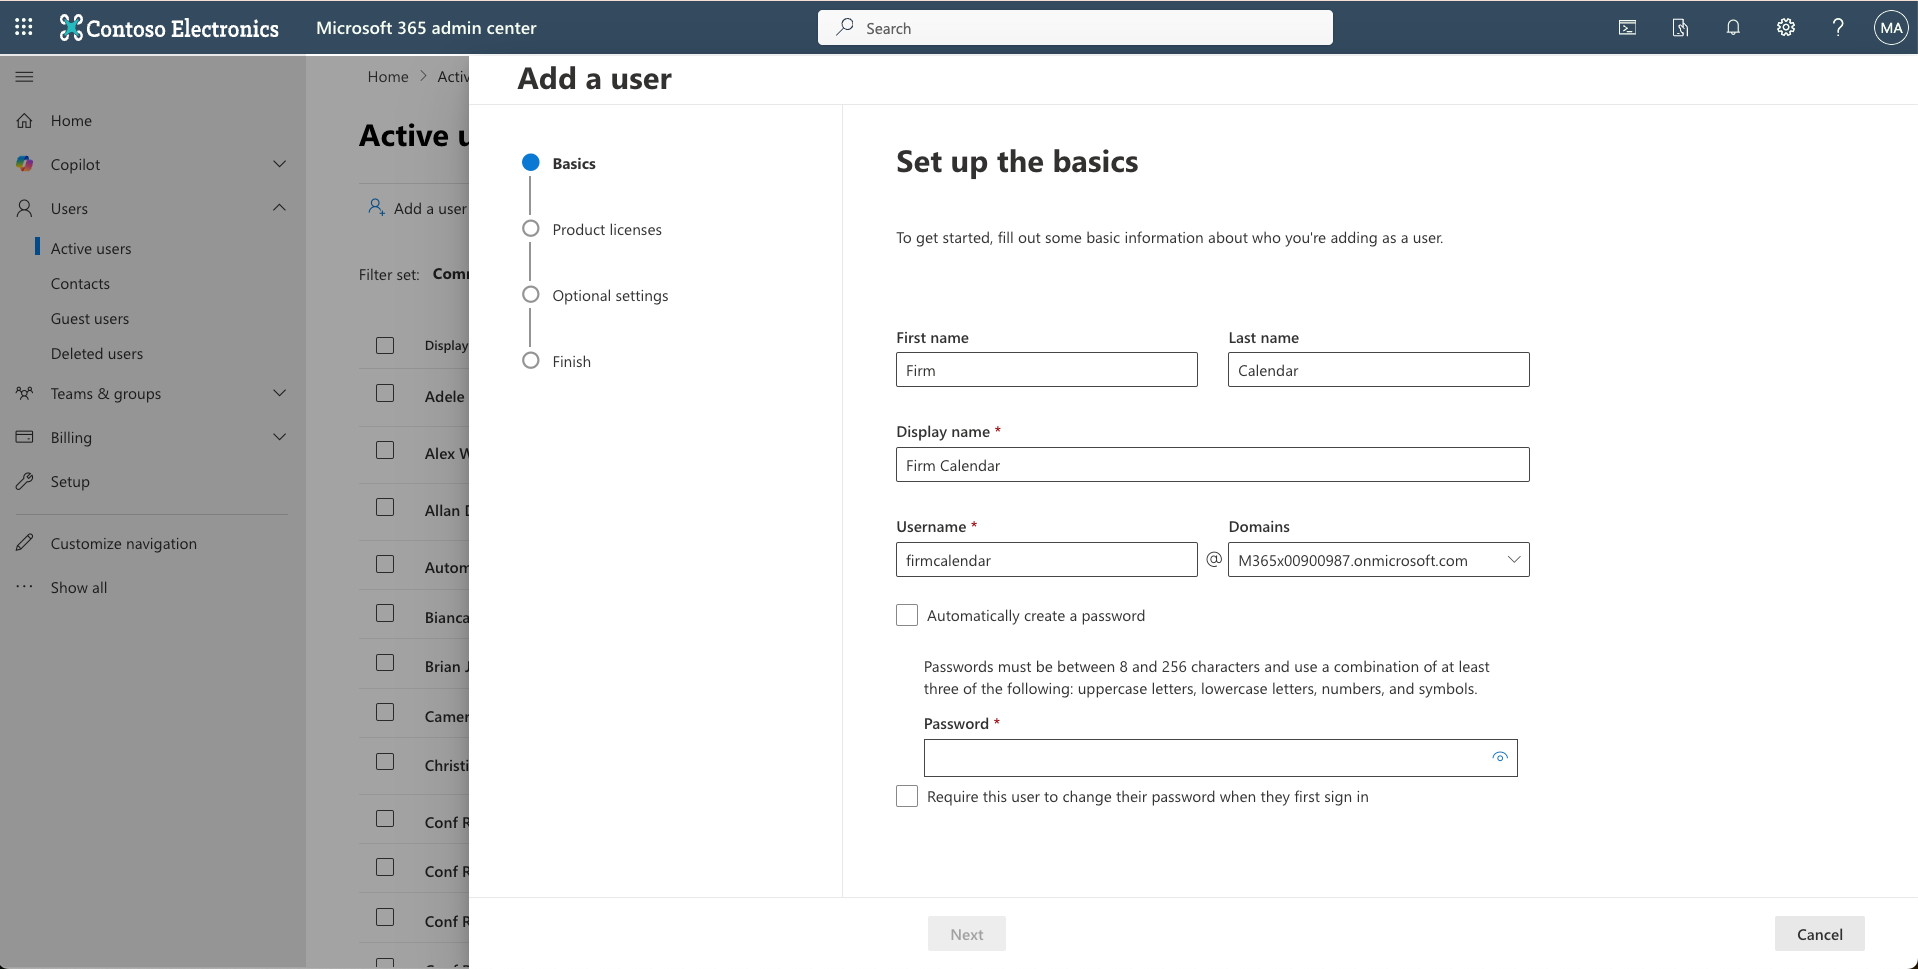Toggle select-all checkbox in Display name header

[385, 345]
